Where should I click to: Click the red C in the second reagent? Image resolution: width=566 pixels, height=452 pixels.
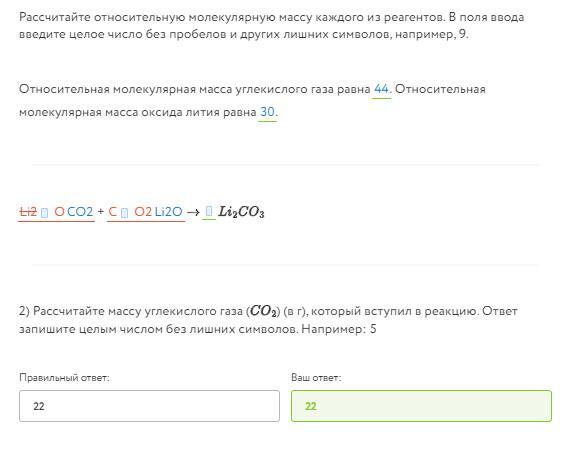112,212
